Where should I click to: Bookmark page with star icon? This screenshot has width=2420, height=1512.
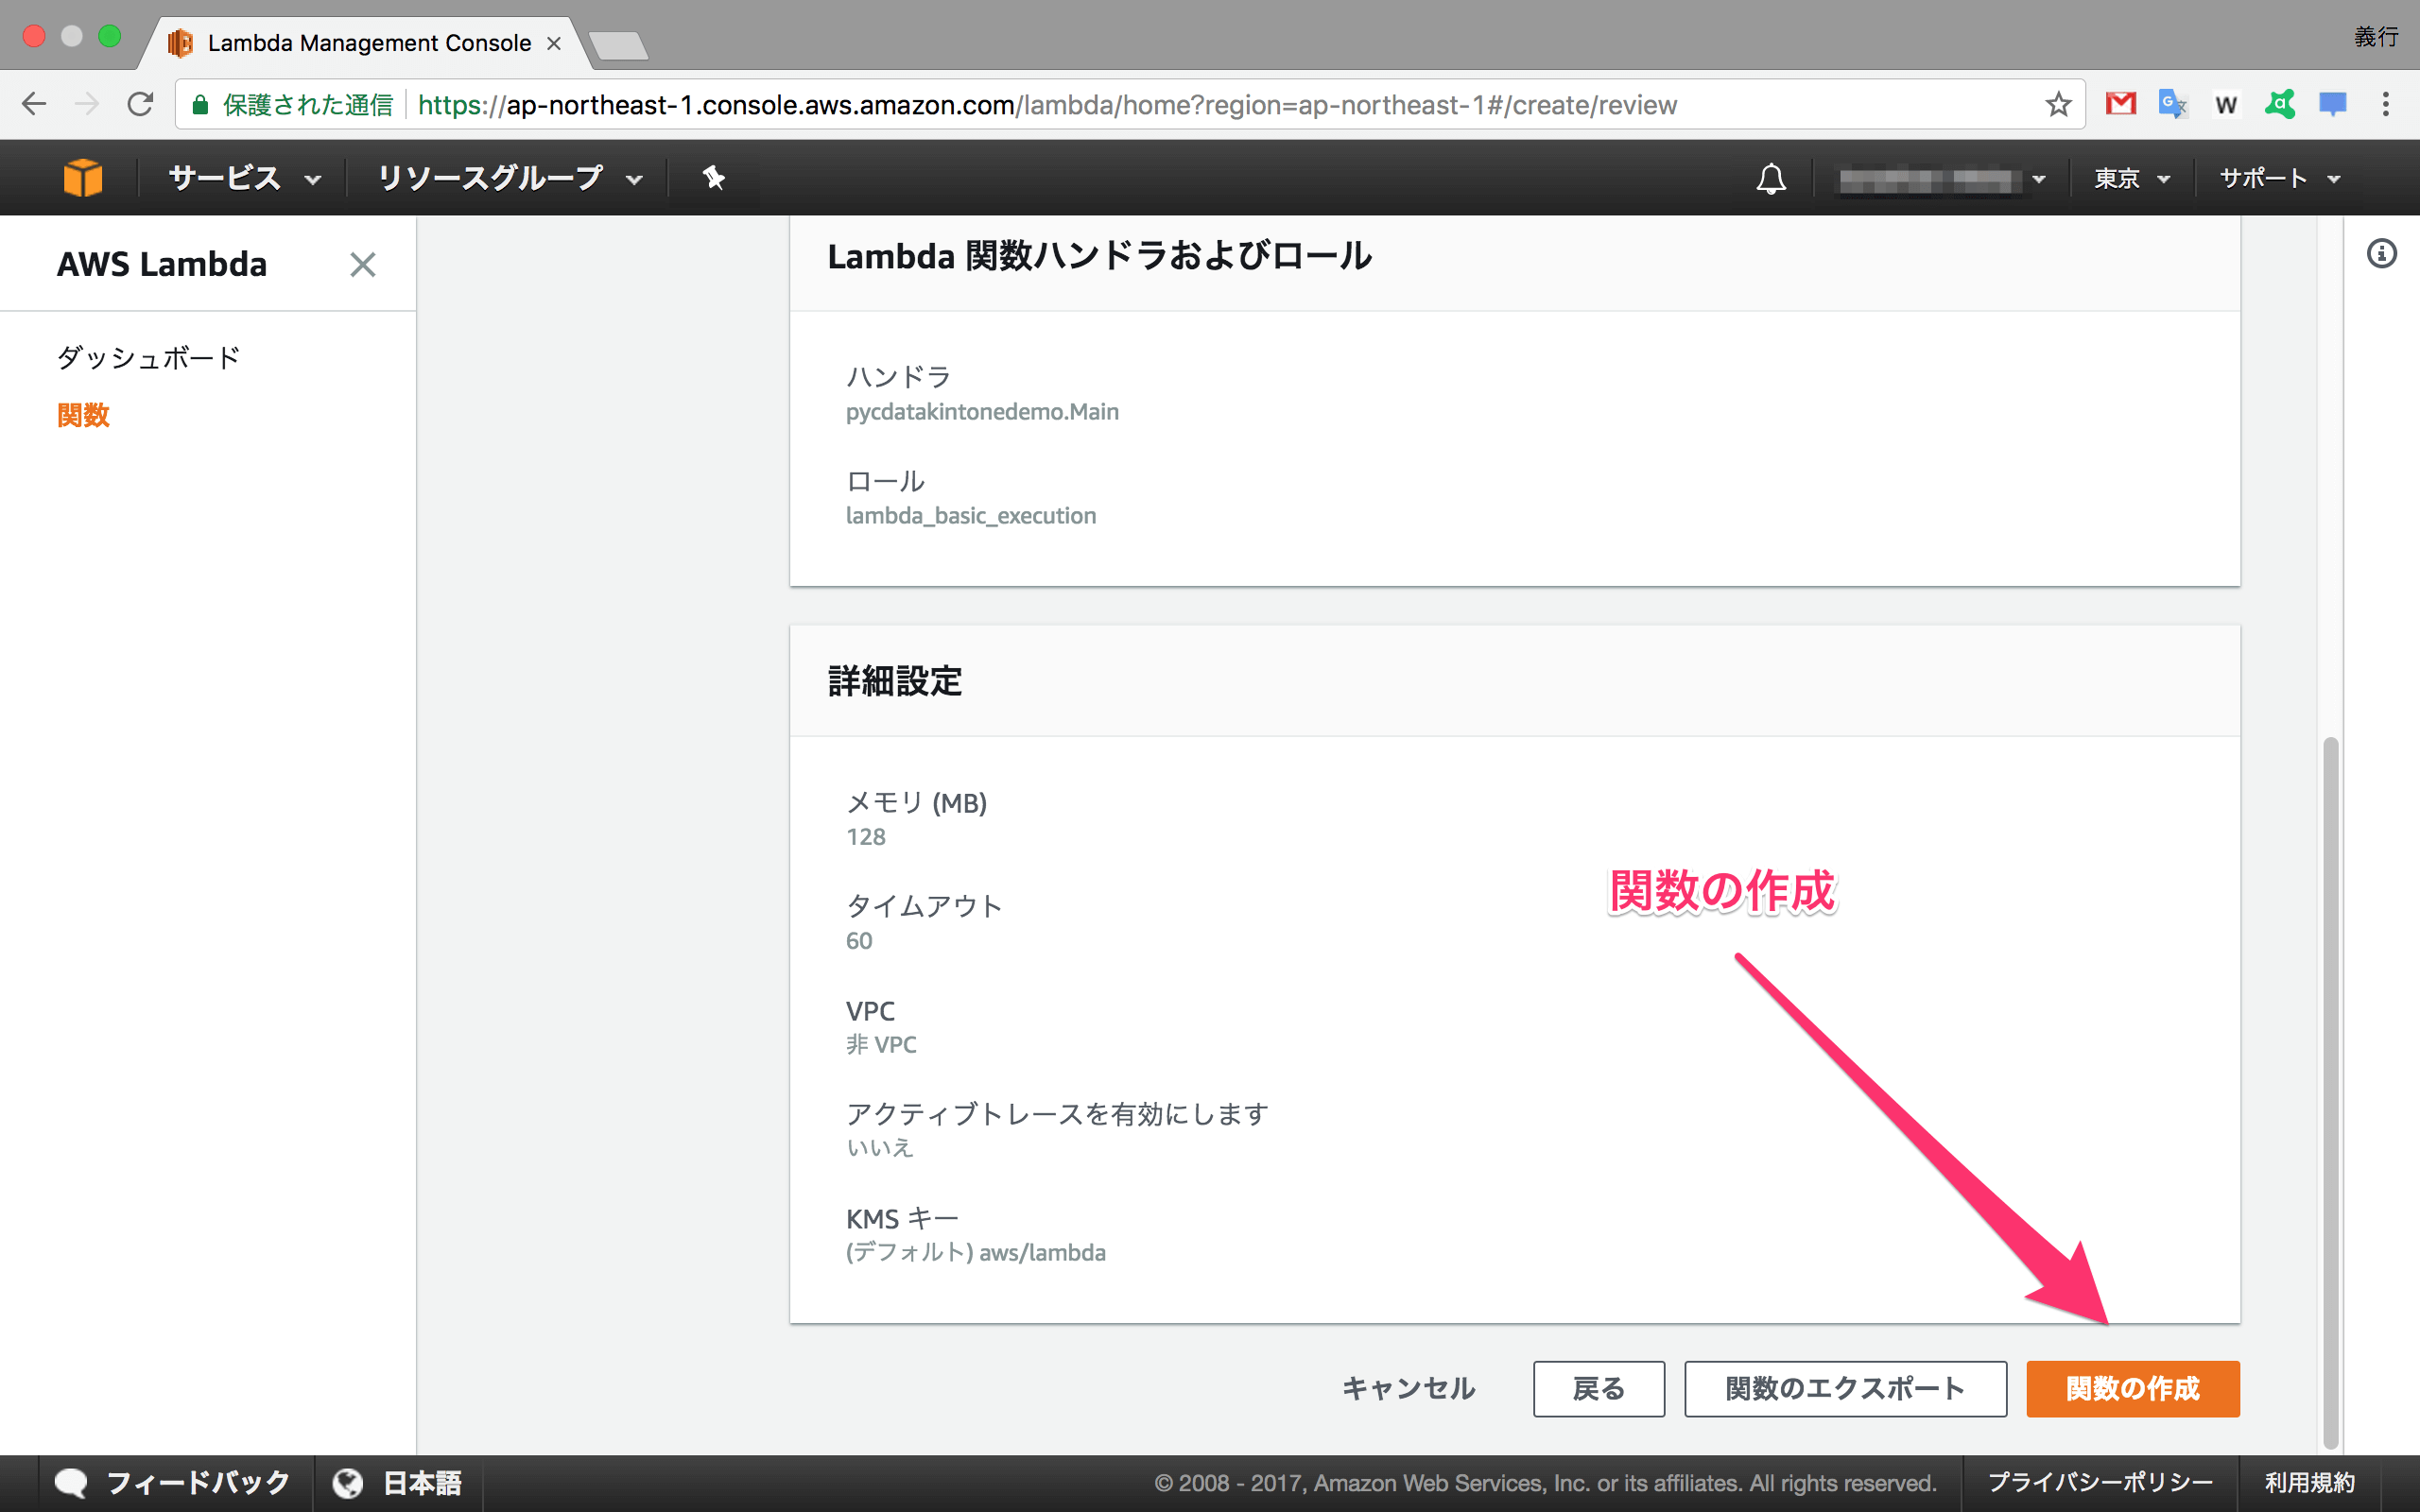[x=2058, y=105]
